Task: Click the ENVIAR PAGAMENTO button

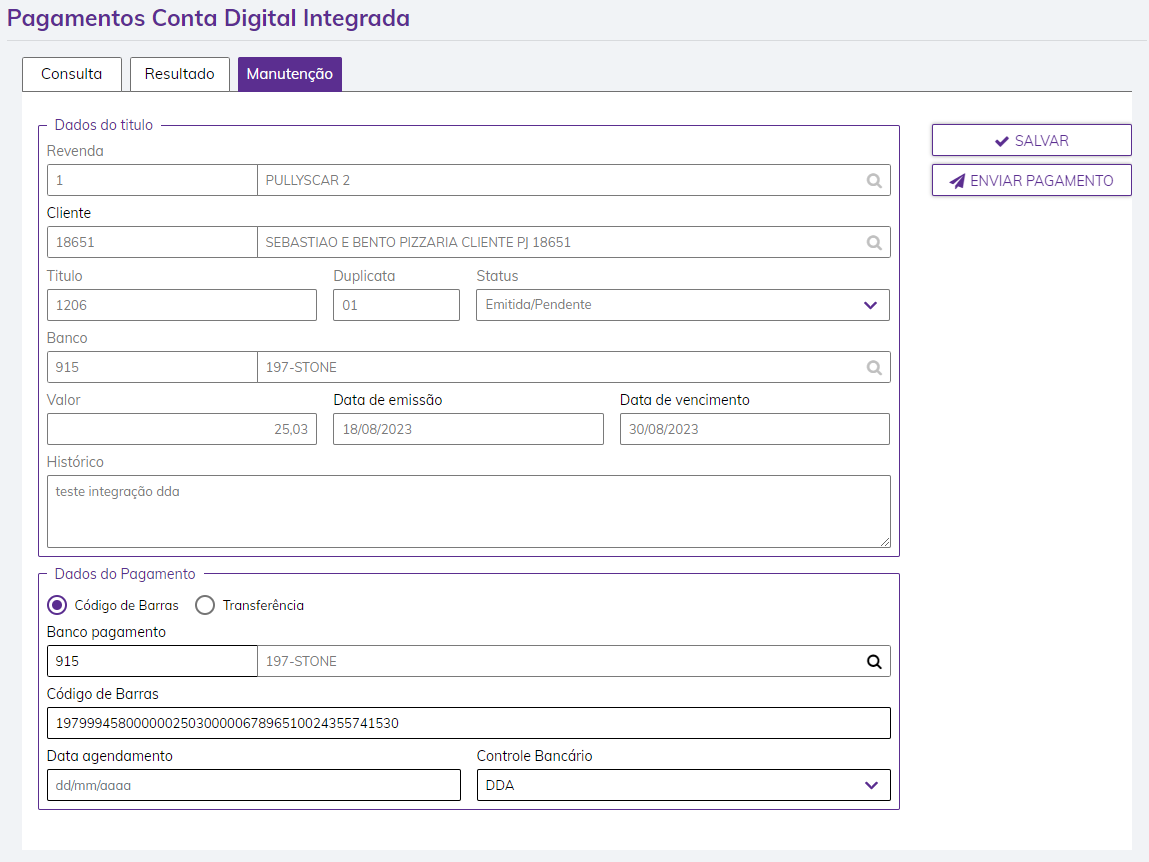Action: (1031, 181)
